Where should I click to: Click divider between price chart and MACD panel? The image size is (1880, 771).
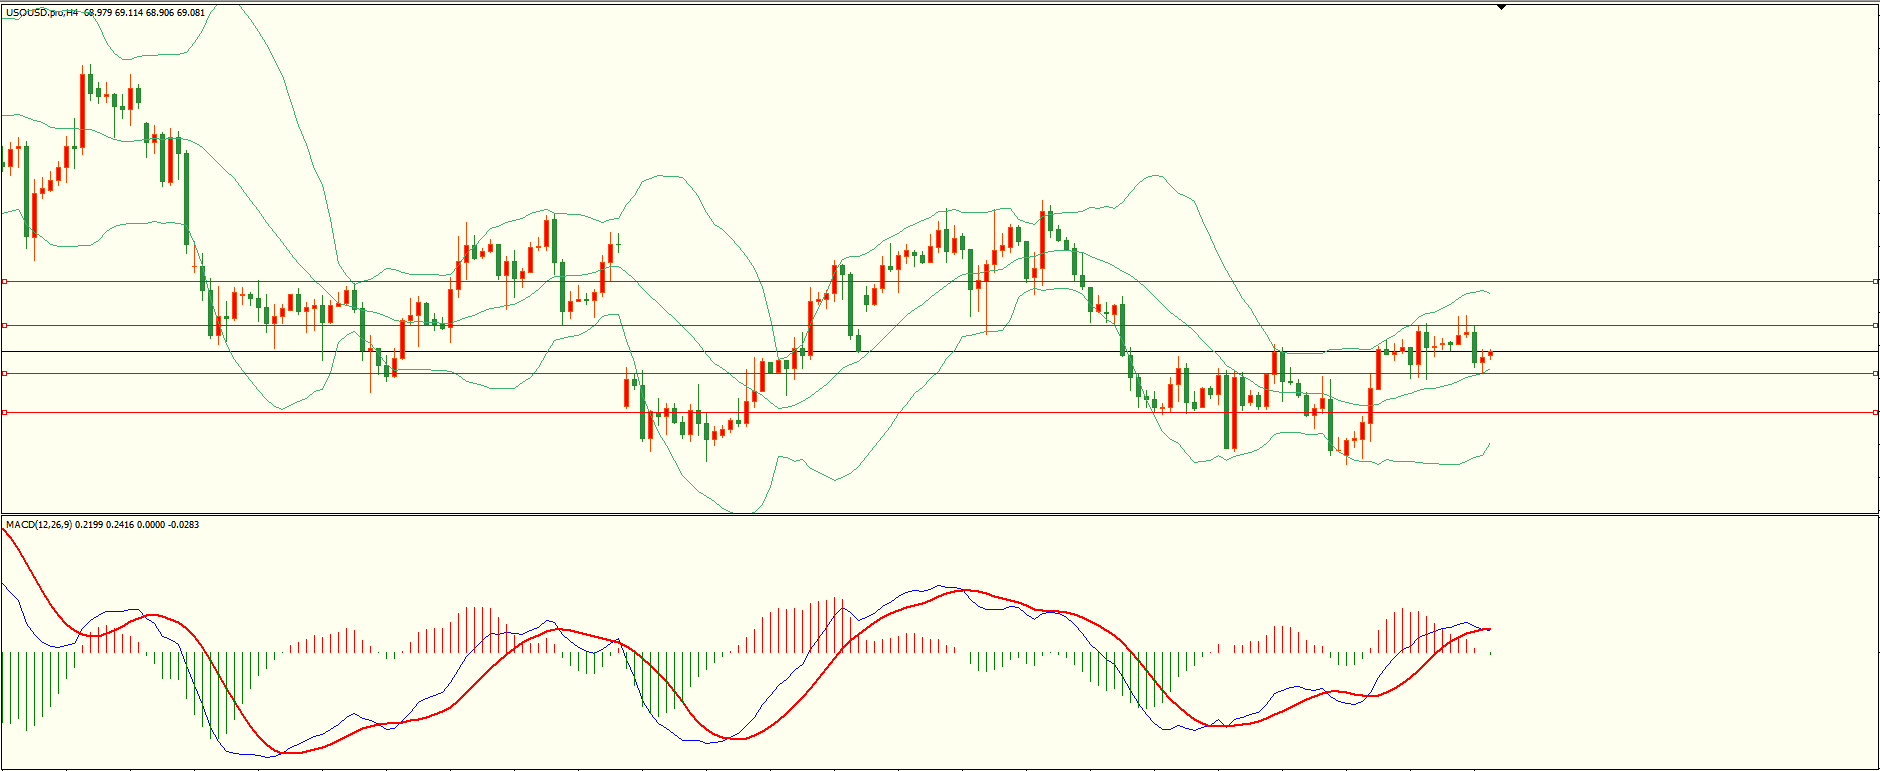coord(940,515)
